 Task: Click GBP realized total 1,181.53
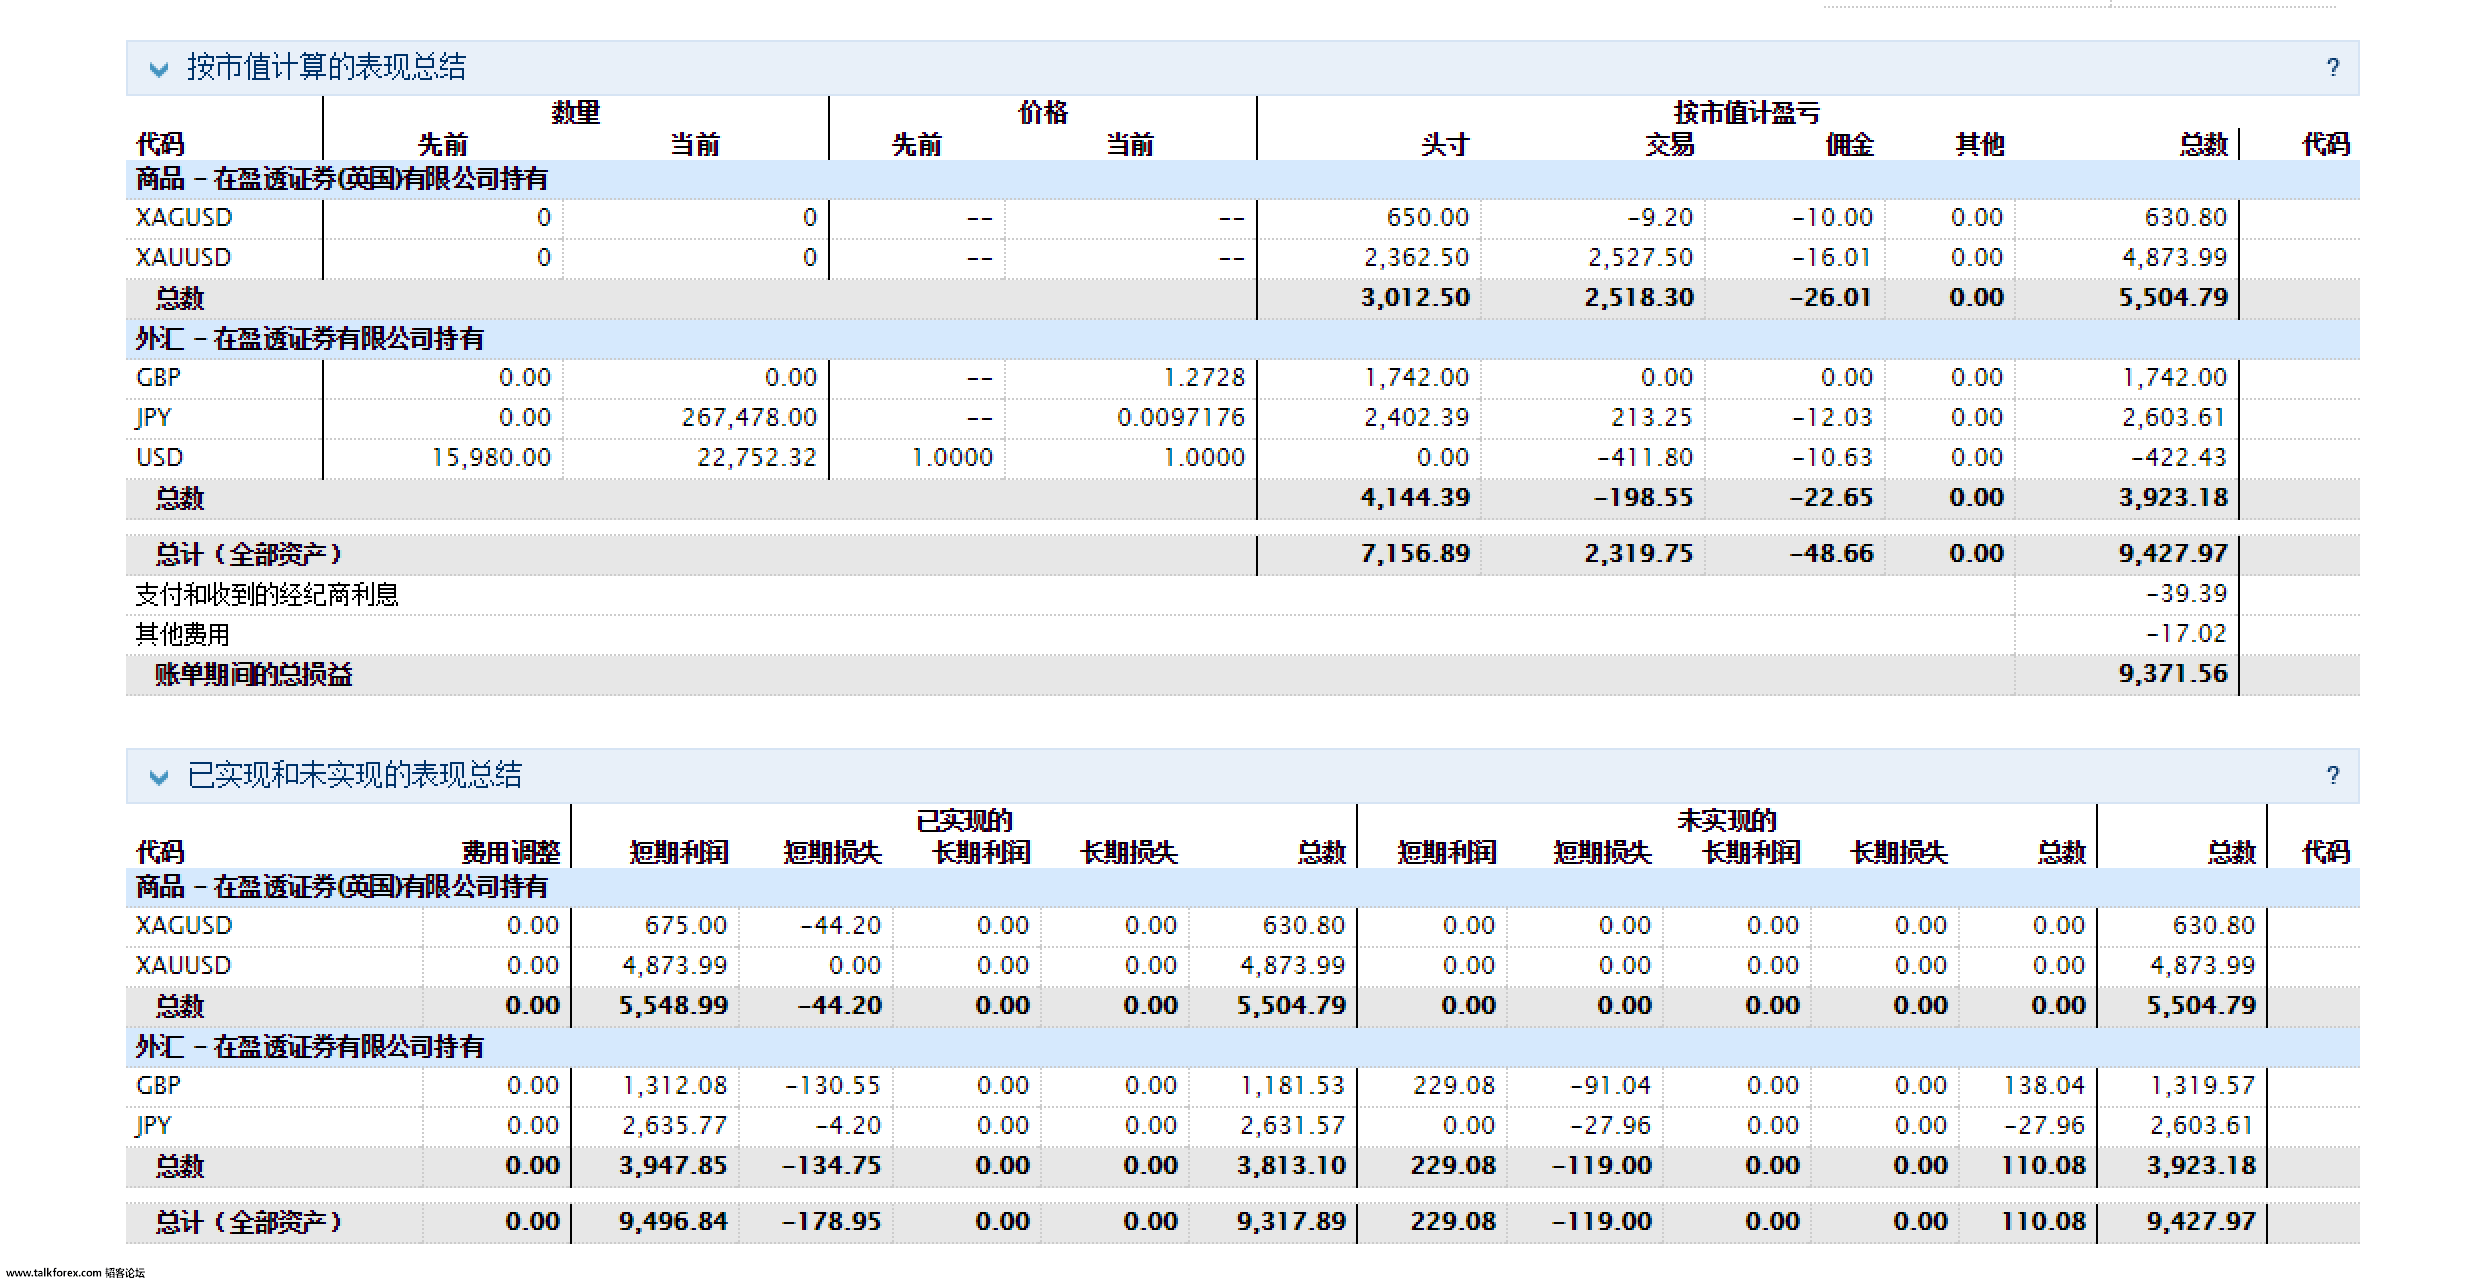point(1293,1086)
